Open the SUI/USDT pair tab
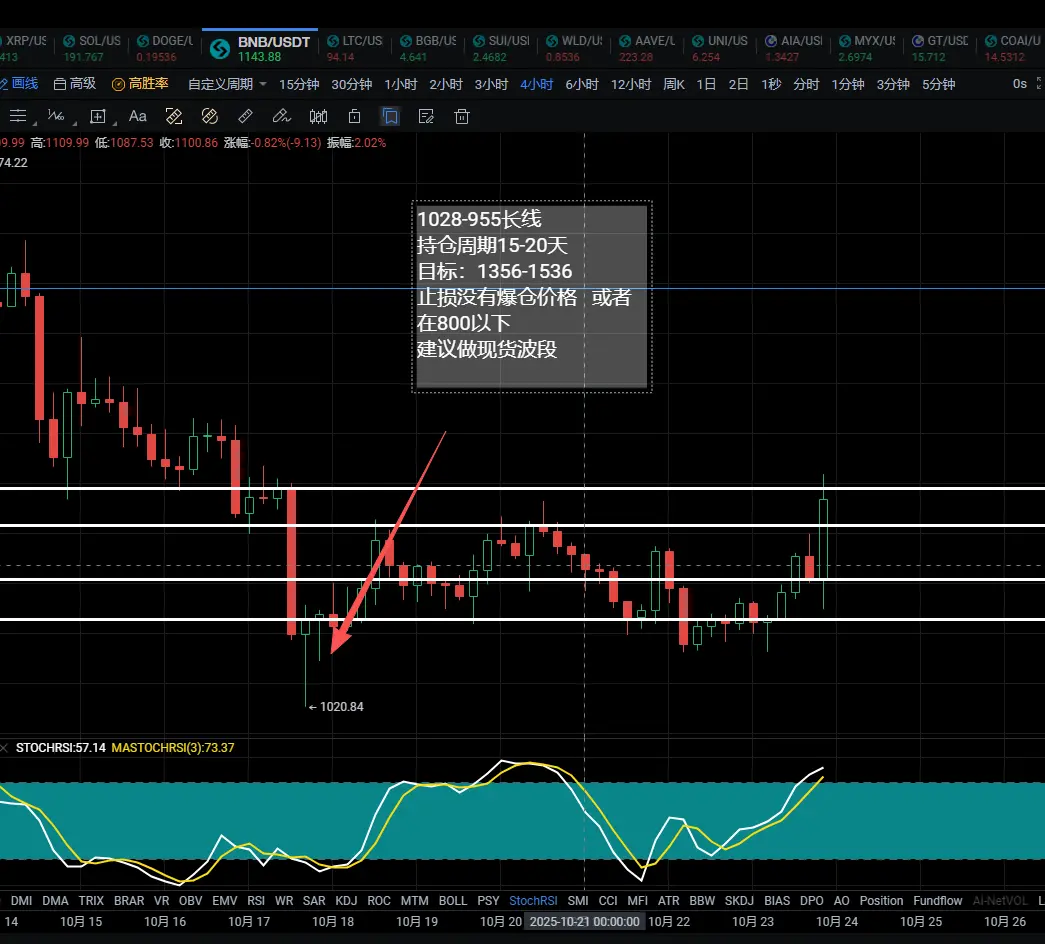This screenshot has width=1045, height=944. pos(501,48)
